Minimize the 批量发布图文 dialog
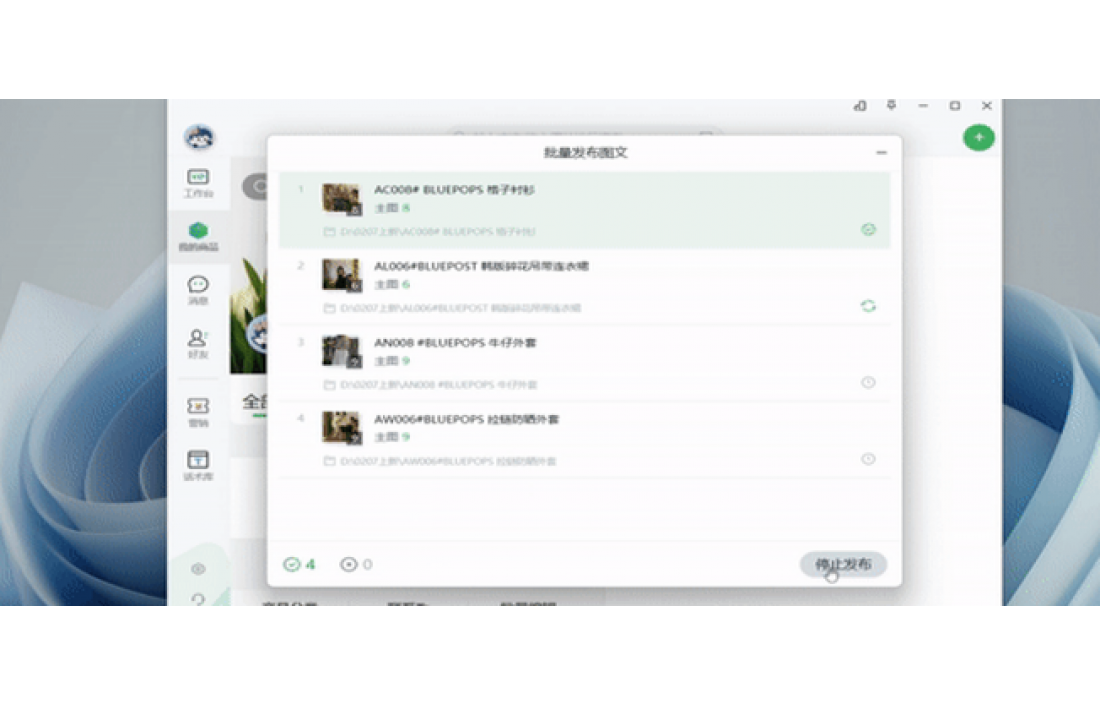Screen dimensions: 1100x705 (x=881, y=153)
